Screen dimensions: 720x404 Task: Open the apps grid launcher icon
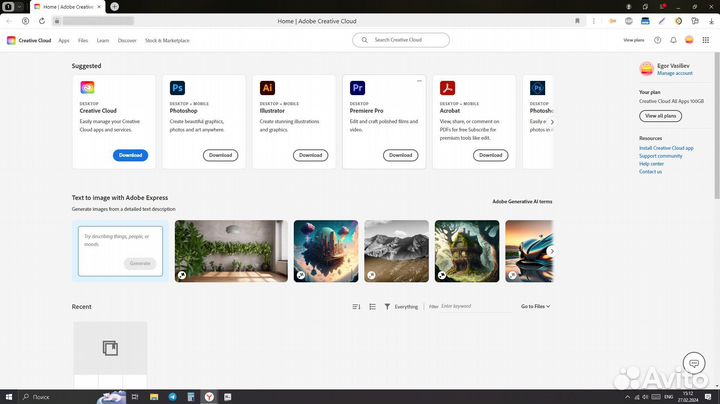[706, 40]
